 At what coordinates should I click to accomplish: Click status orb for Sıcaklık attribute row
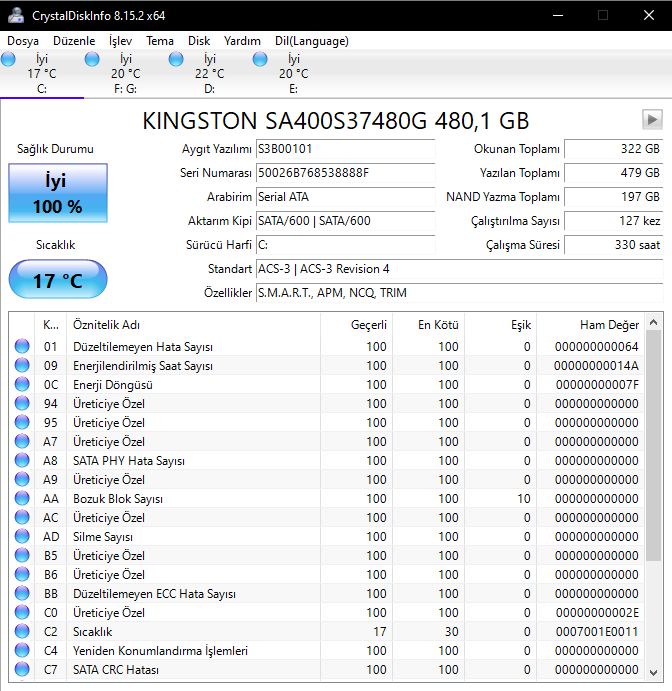(x=22, y=632)
